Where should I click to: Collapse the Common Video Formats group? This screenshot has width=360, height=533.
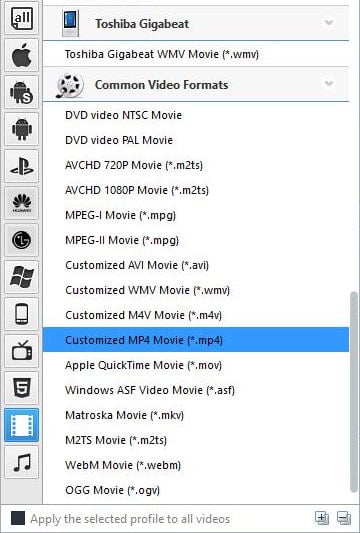point(328,84)
